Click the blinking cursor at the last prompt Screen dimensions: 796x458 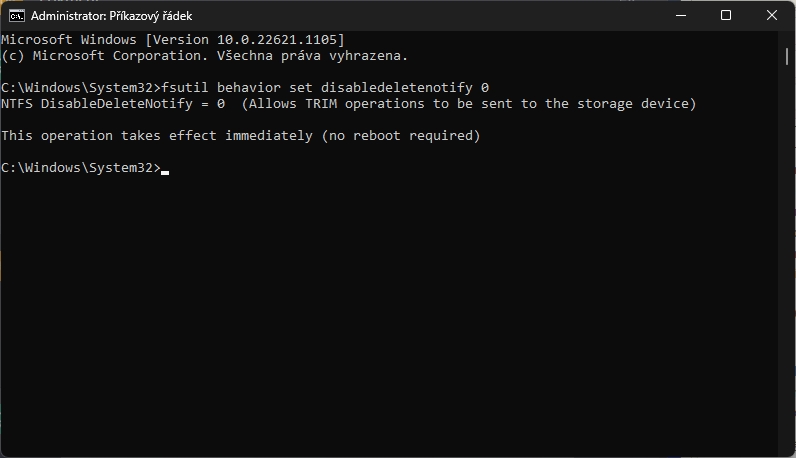(x=165, y=172)
